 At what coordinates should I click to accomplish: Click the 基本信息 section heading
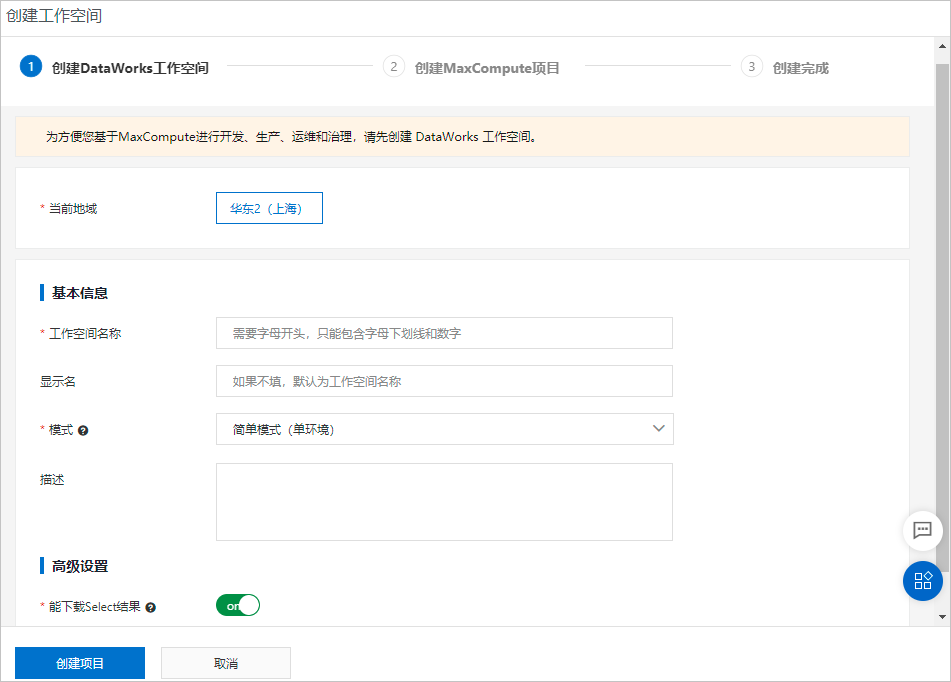79,293
